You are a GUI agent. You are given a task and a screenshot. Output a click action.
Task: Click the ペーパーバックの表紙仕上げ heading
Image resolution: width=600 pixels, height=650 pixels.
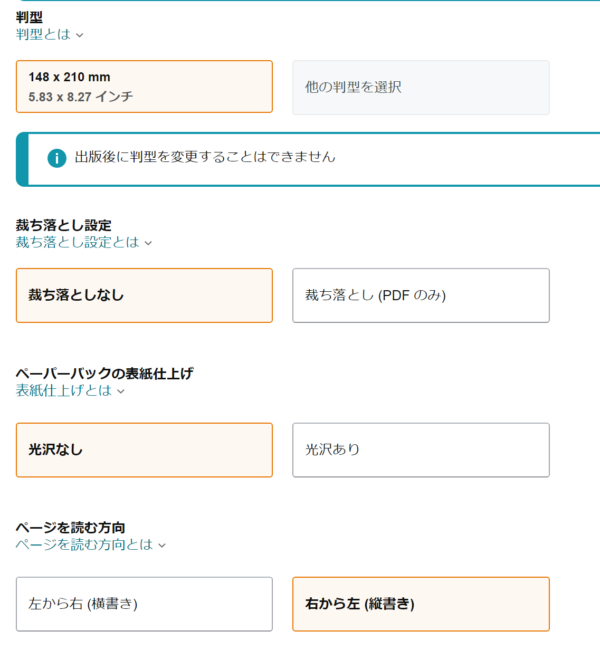pos(104,373)
